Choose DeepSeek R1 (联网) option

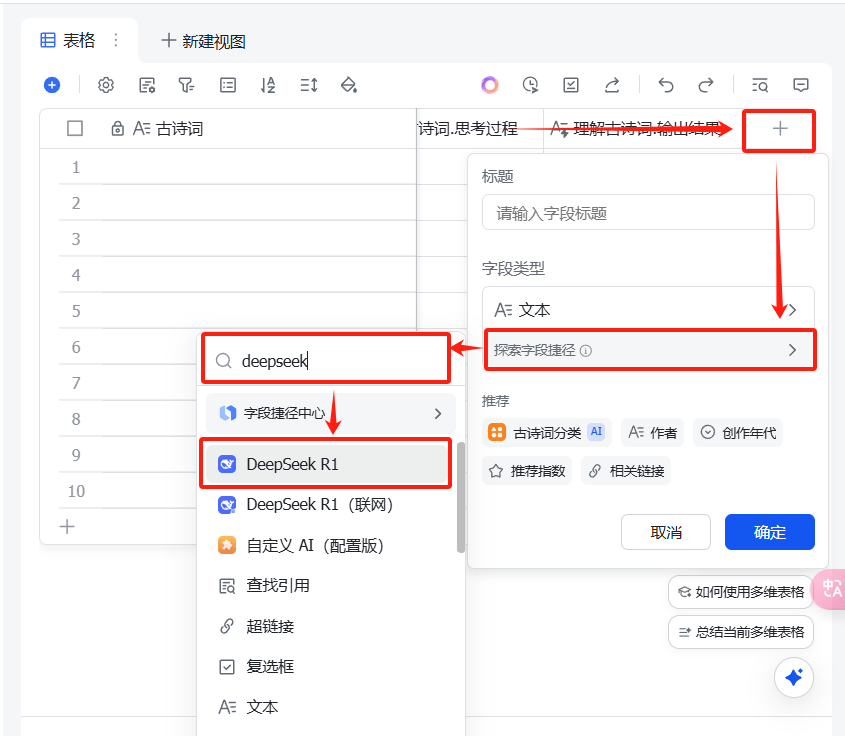325,505
